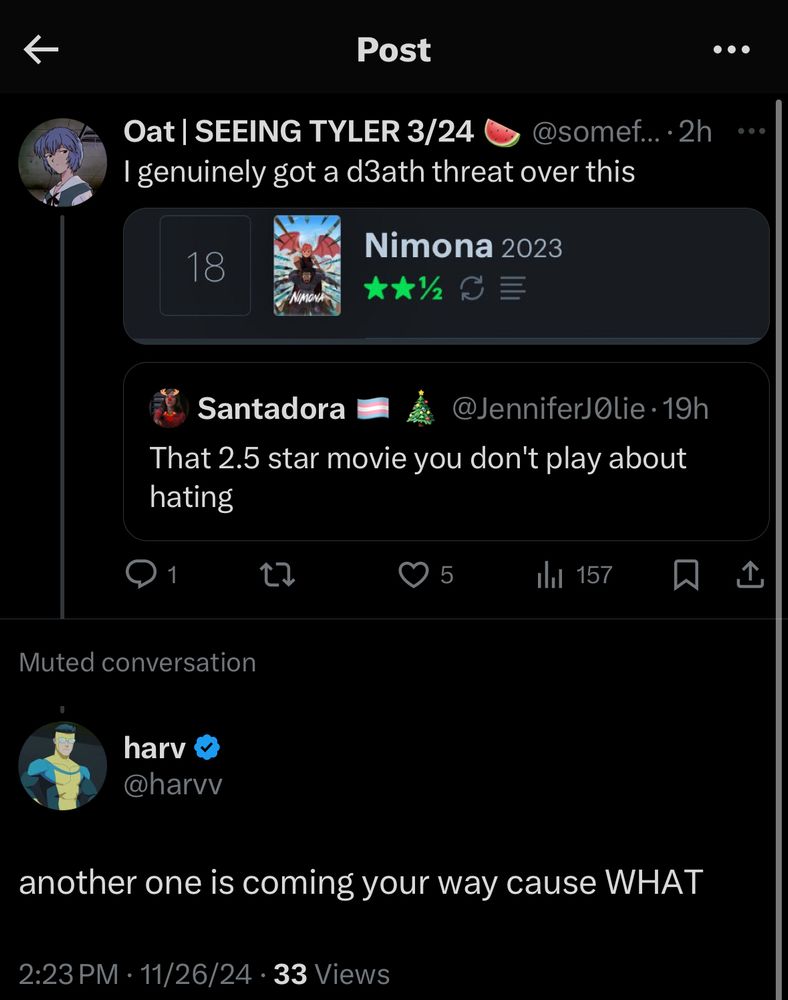
Task: Open harv's Invincible profile picture
Action: tap(62, 765)
